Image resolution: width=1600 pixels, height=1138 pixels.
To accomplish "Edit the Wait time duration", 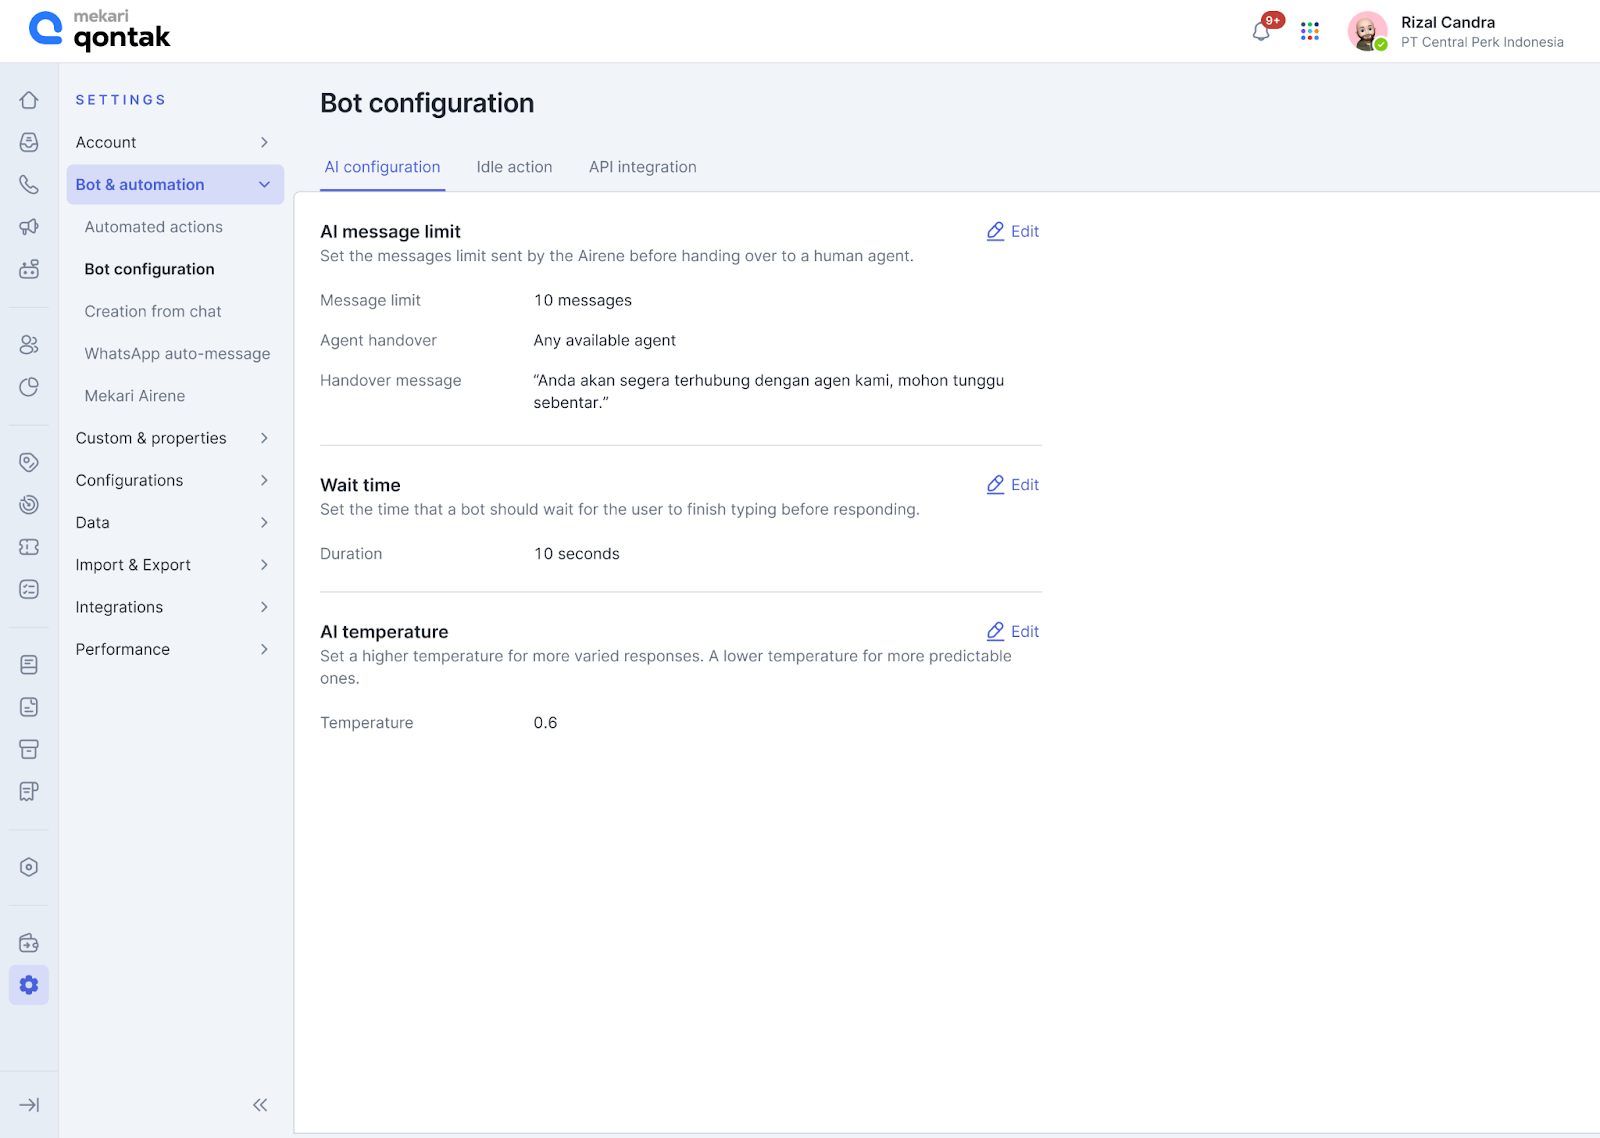I will click(1013, 485).
